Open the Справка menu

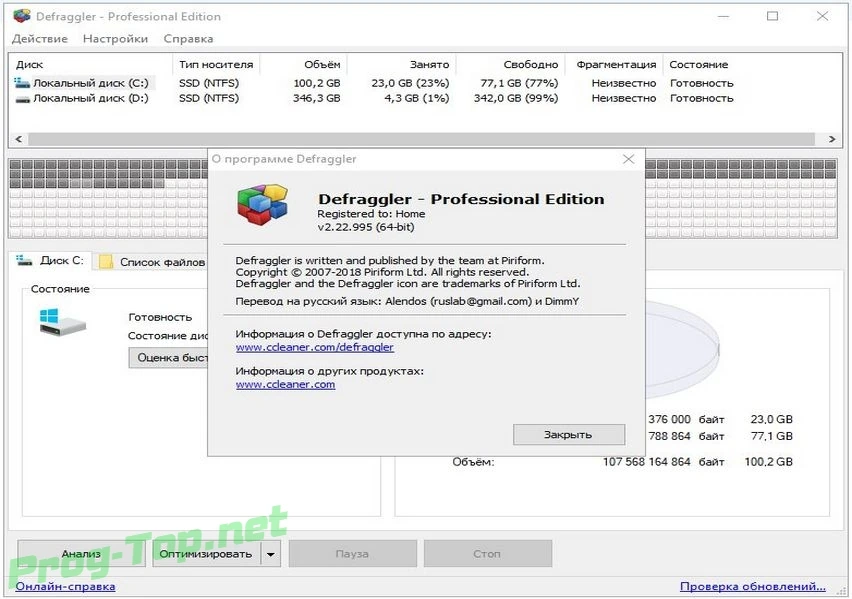click(x=188, y=39)
